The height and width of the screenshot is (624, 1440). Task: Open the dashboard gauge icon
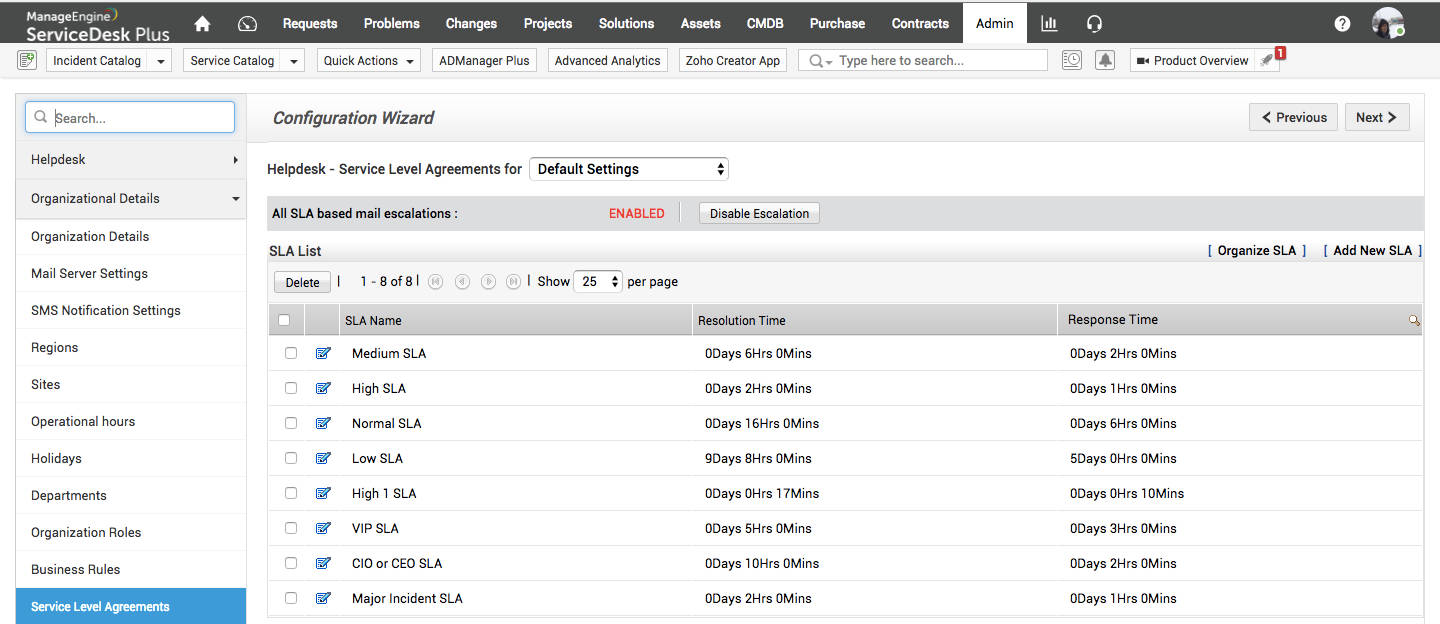pyautogui.click(x=248, y=24)
